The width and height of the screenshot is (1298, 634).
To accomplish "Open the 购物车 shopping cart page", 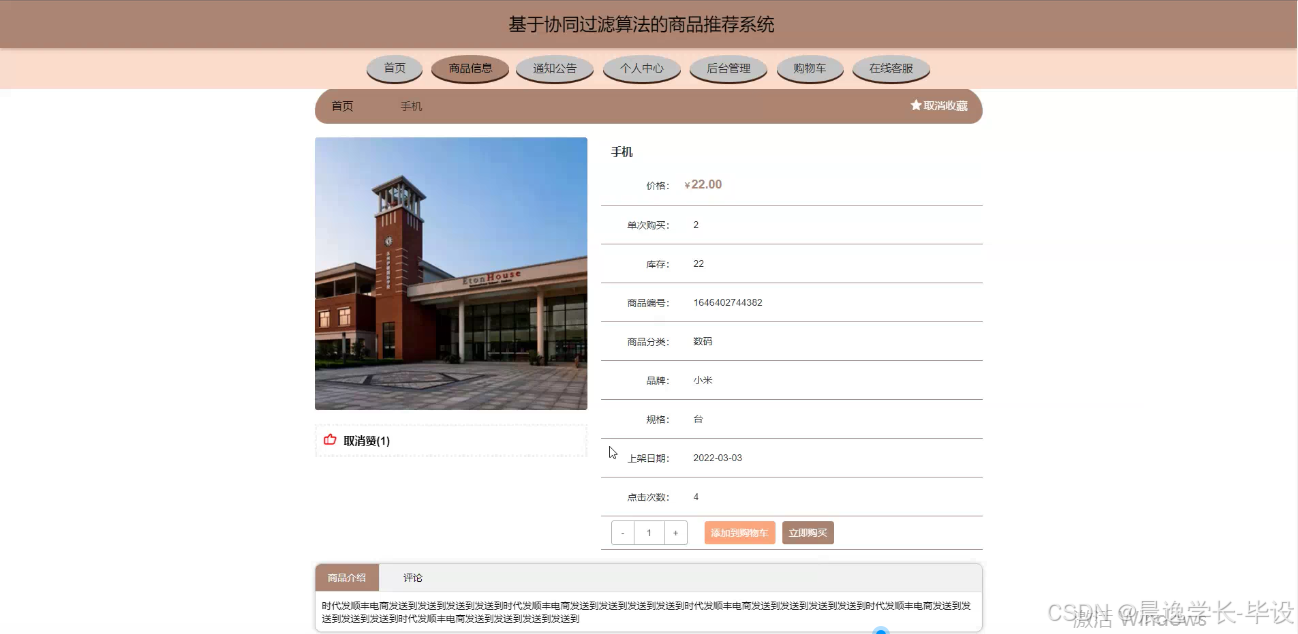I will (810, 70).
